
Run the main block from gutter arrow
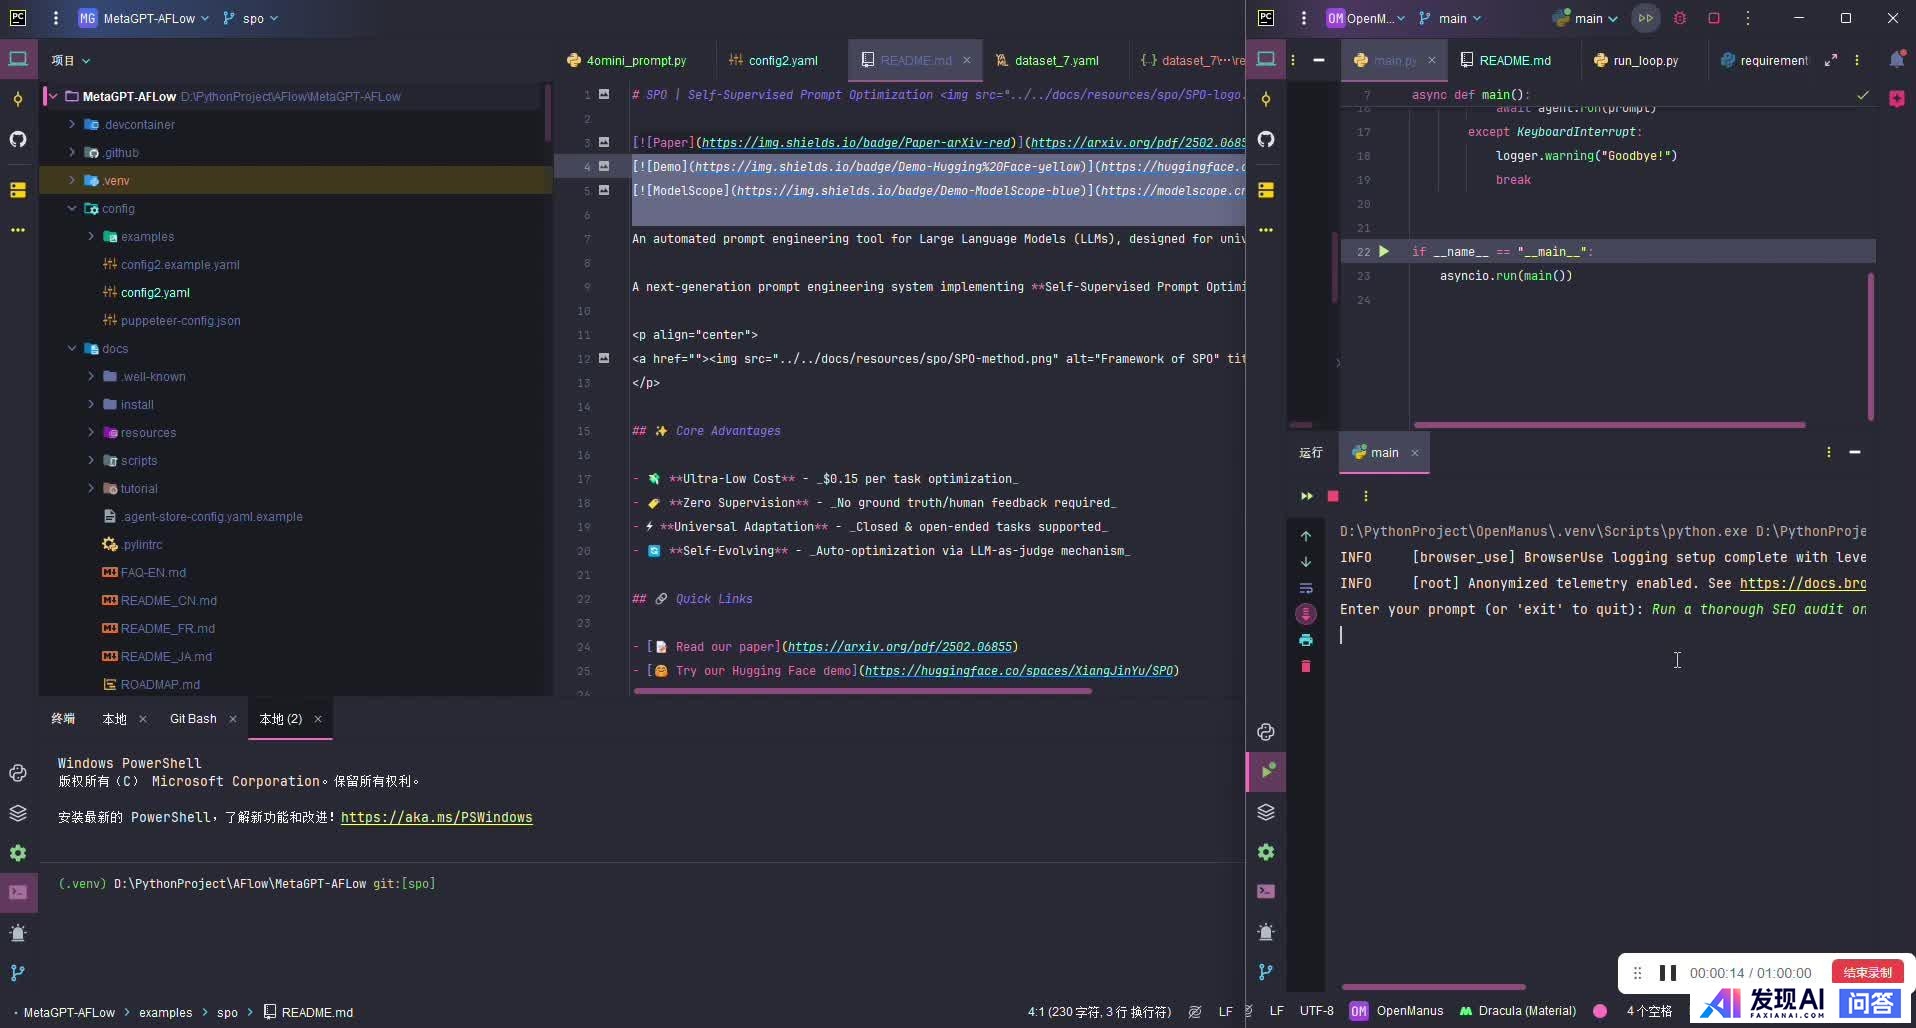click(x=1384, y=251)
